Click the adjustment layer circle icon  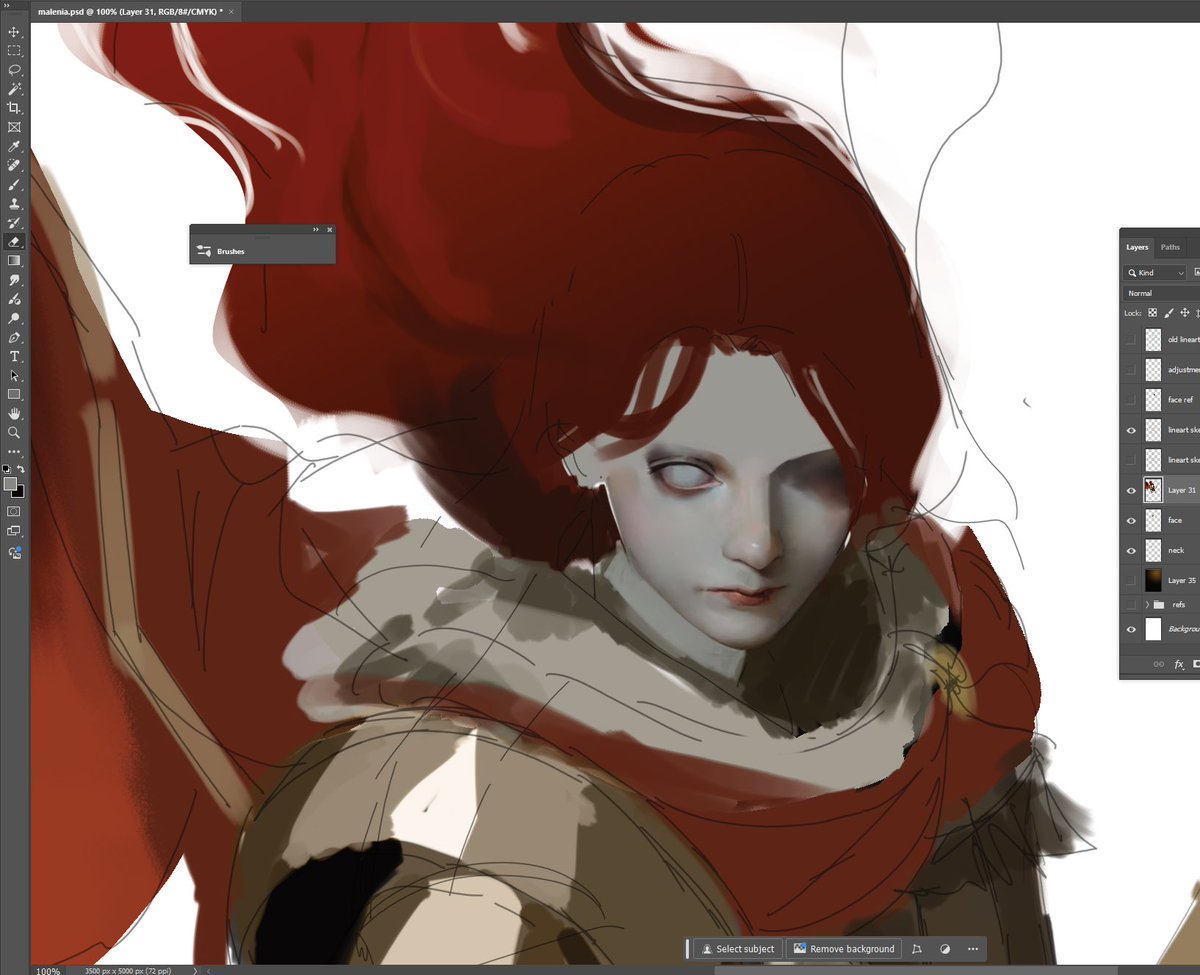pyautogui.click(x=945, y=949)
